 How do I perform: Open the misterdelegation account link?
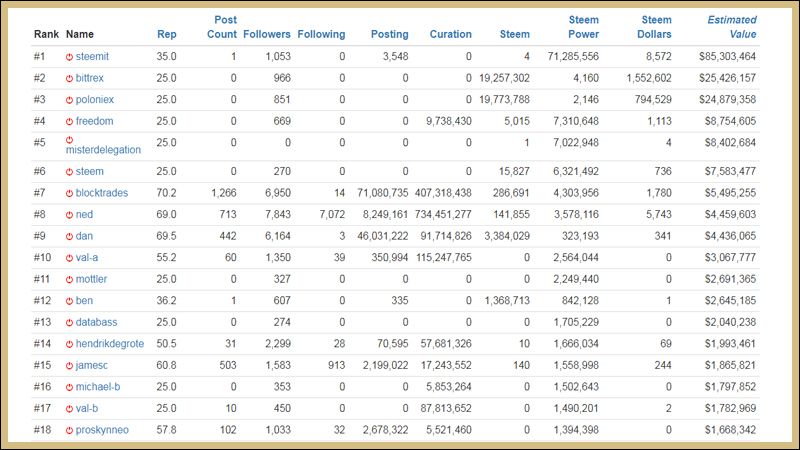coord(103,150)
